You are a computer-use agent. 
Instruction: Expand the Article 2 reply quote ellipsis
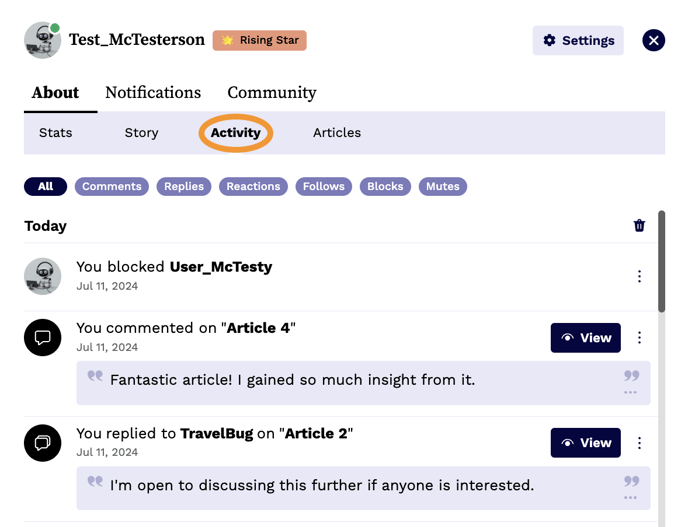630,498
